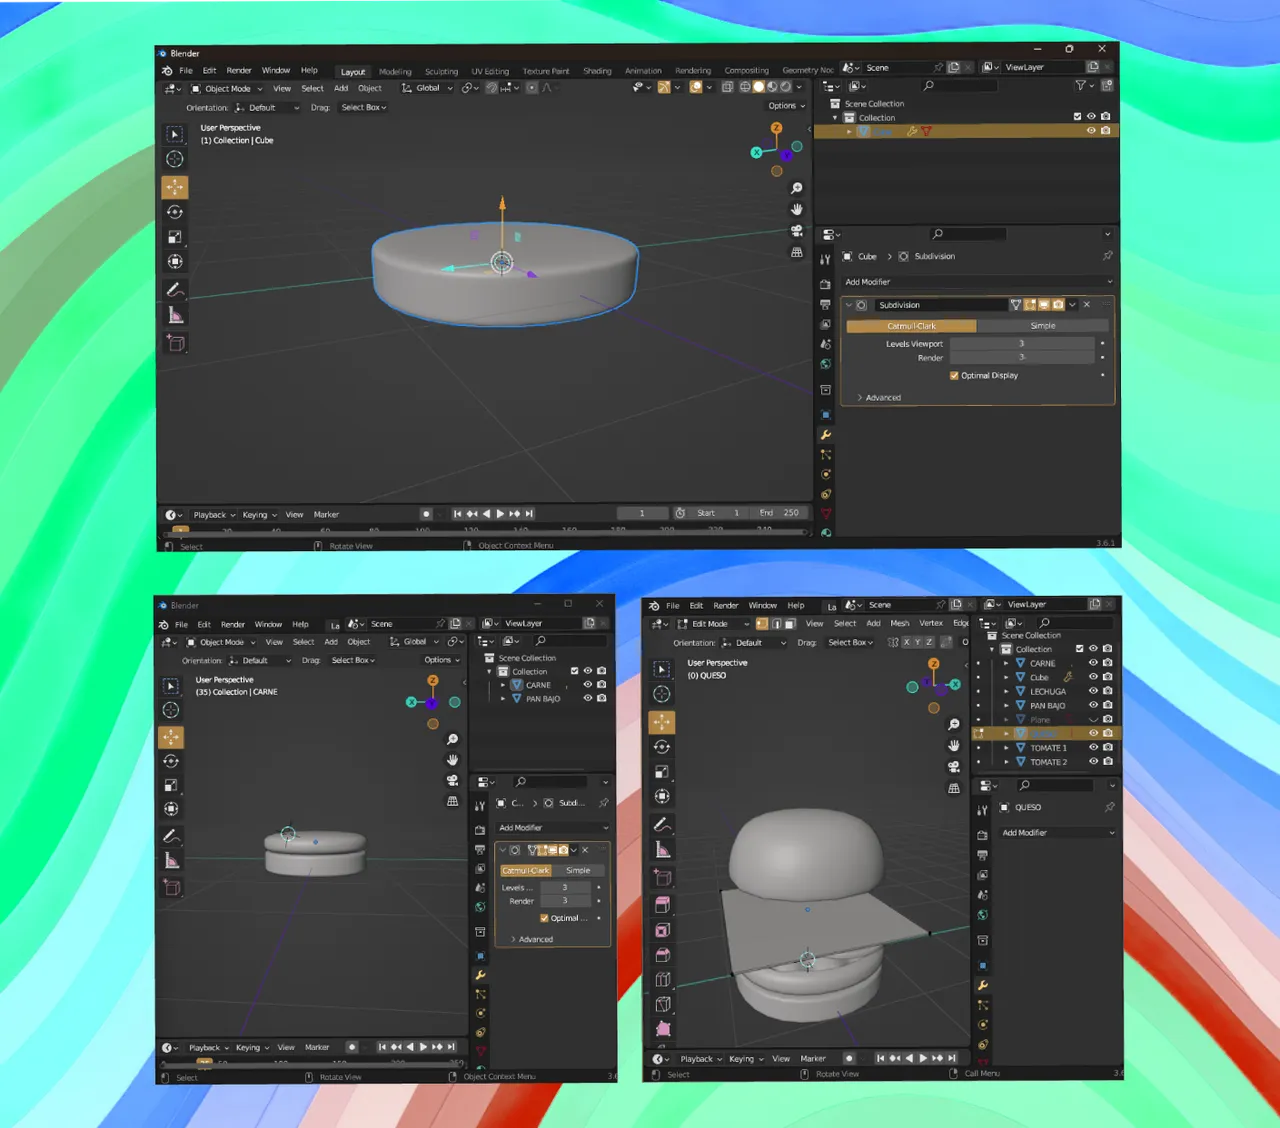Open Render menu in bottom-left window
The image size is (1280, 1128).
(233, 624)
